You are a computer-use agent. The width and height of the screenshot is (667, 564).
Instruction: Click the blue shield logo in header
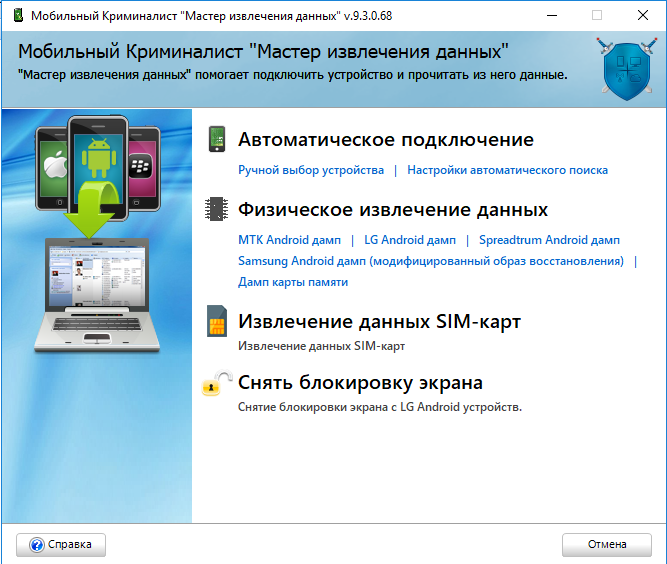point(627,68)
